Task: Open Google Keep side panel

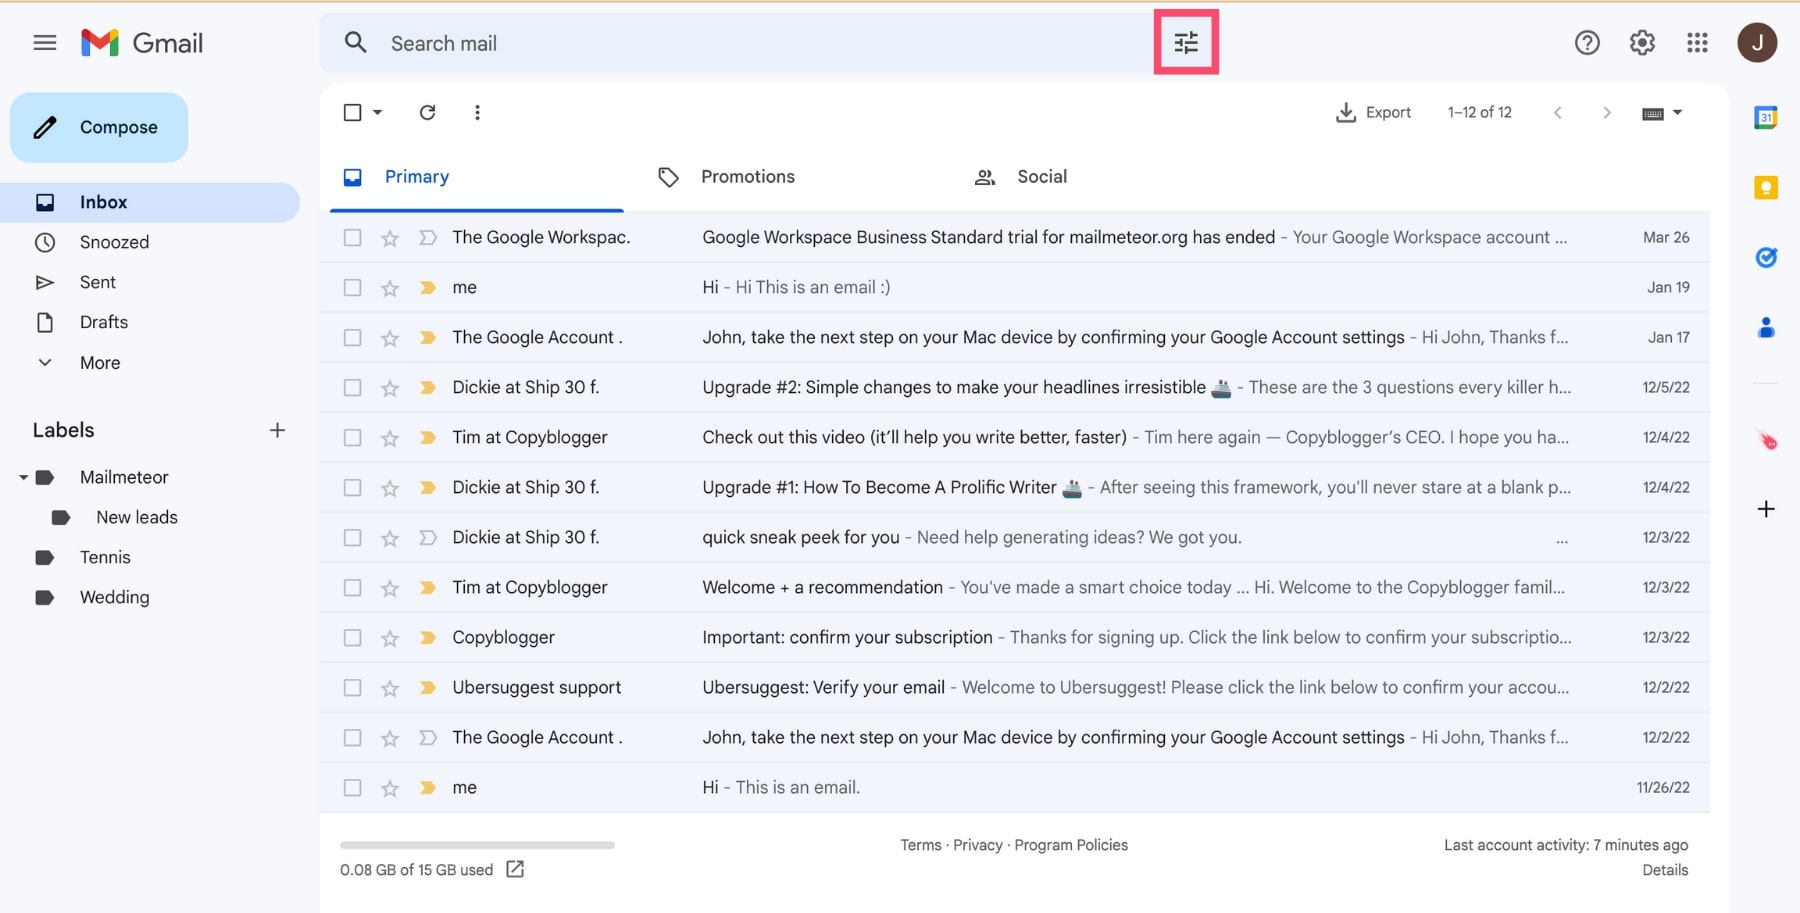Action: 1766,187
